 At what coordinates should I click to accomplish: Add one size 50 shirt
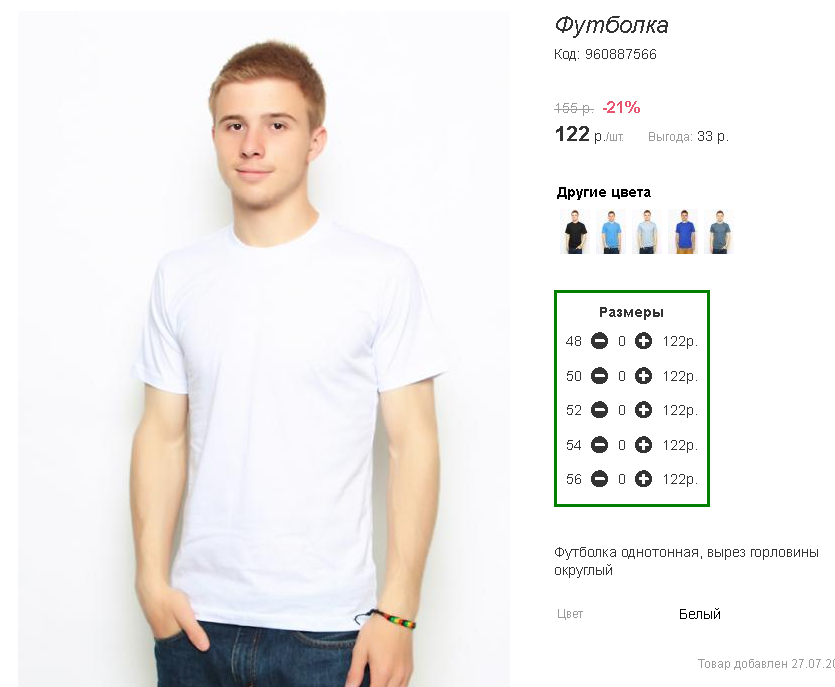tap(643, 376)
